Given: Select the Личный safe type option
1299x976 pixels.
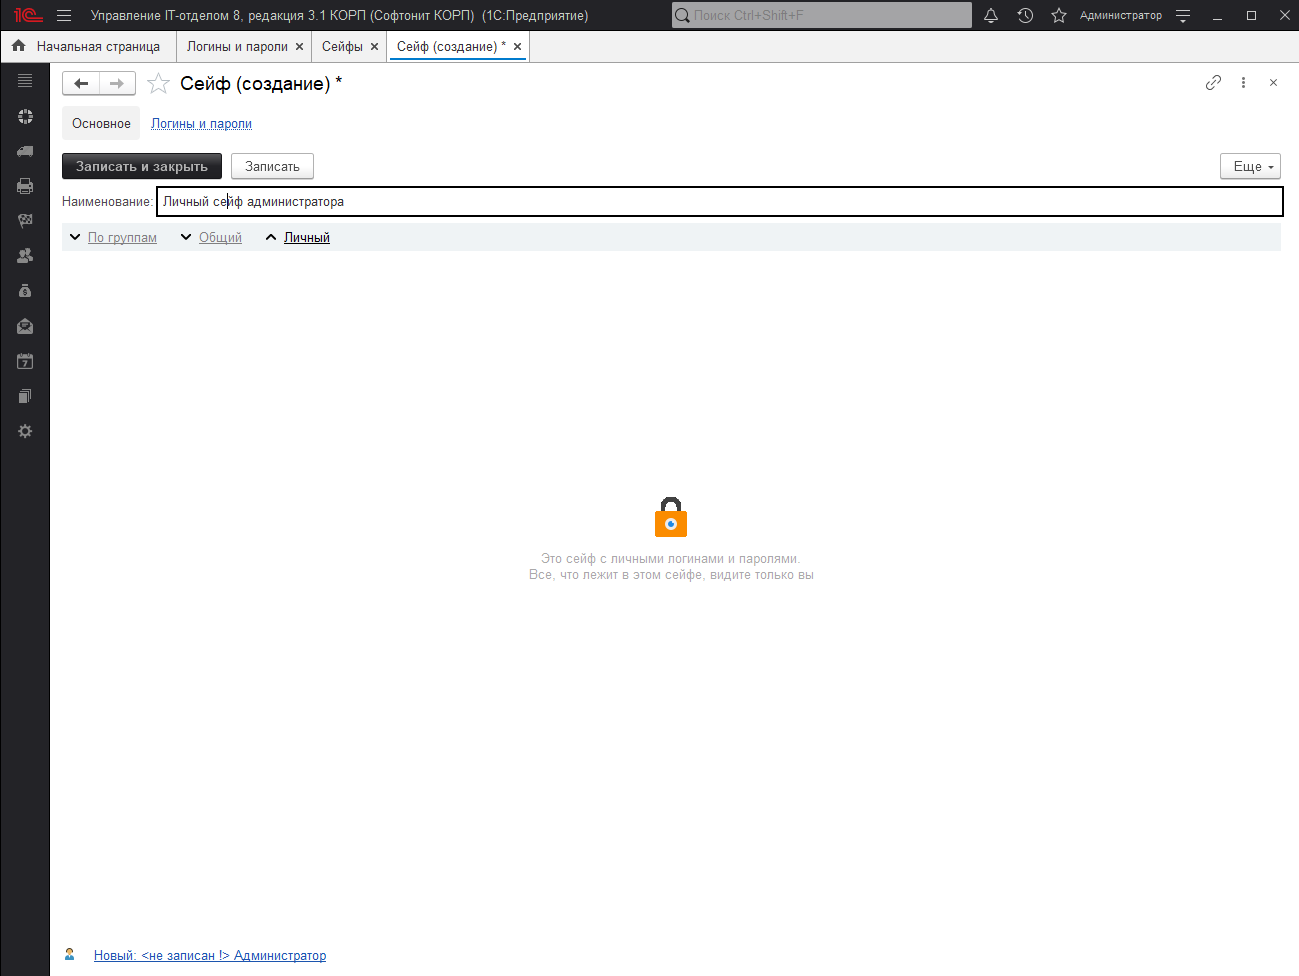Looking at the screenshot, I should (x=306, y=238).
